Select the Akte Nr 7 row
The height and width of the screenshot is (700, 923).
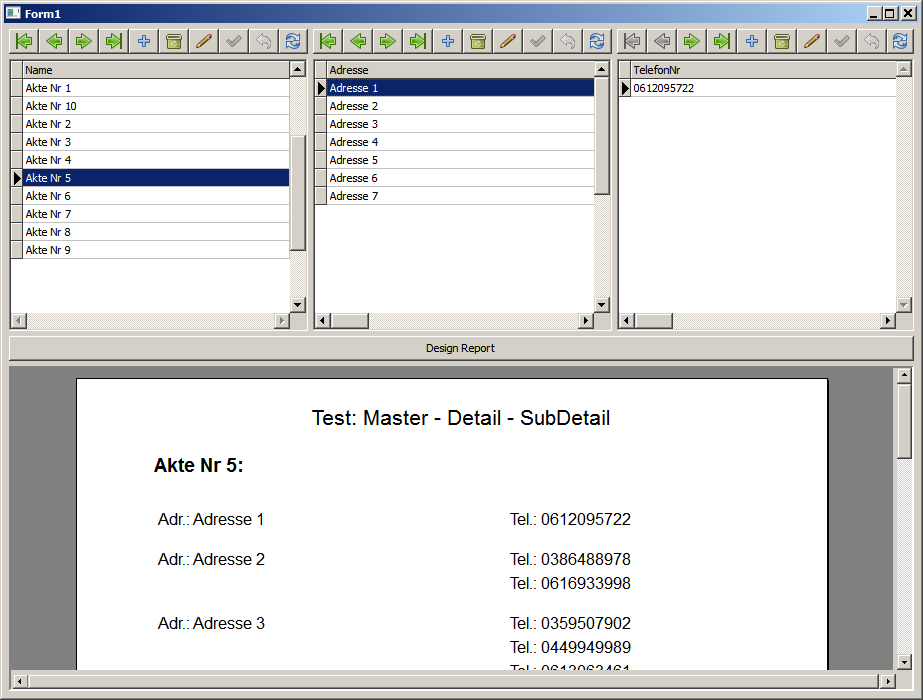pyautogui.click(x=155, y=214)
